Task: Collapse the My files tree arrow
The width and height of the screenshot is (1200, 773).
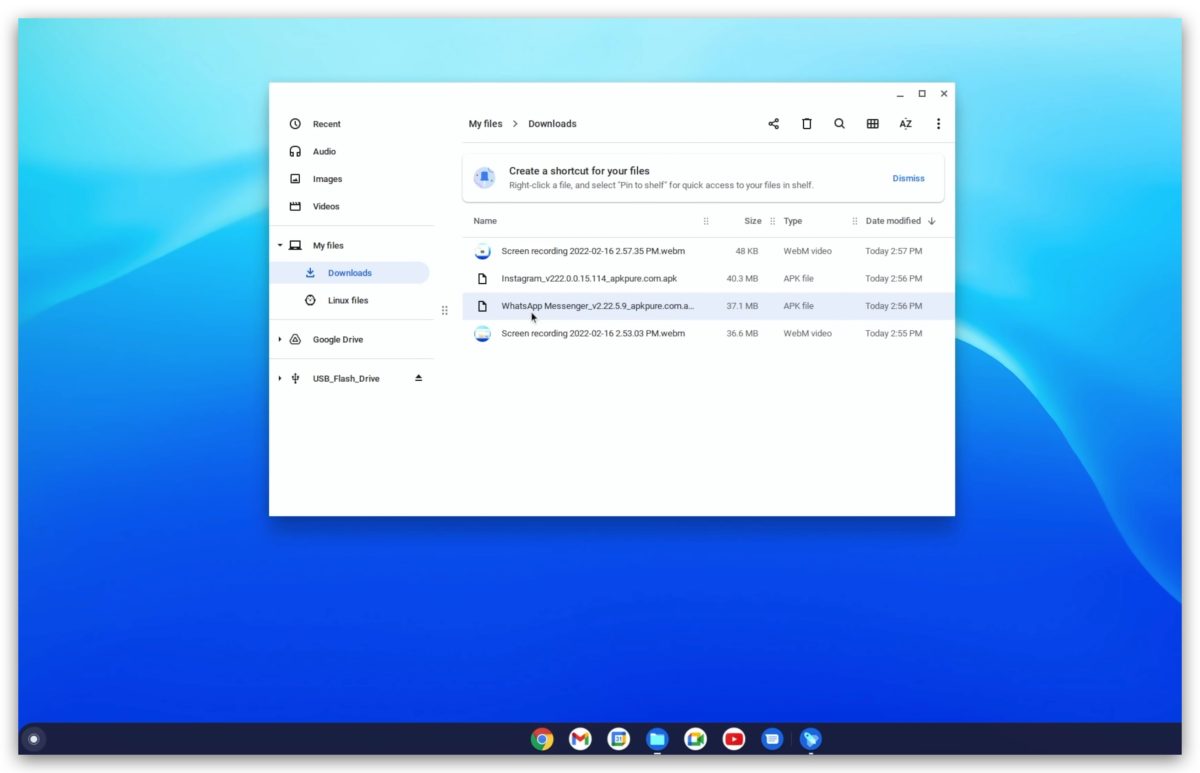Action: point(280,245)
